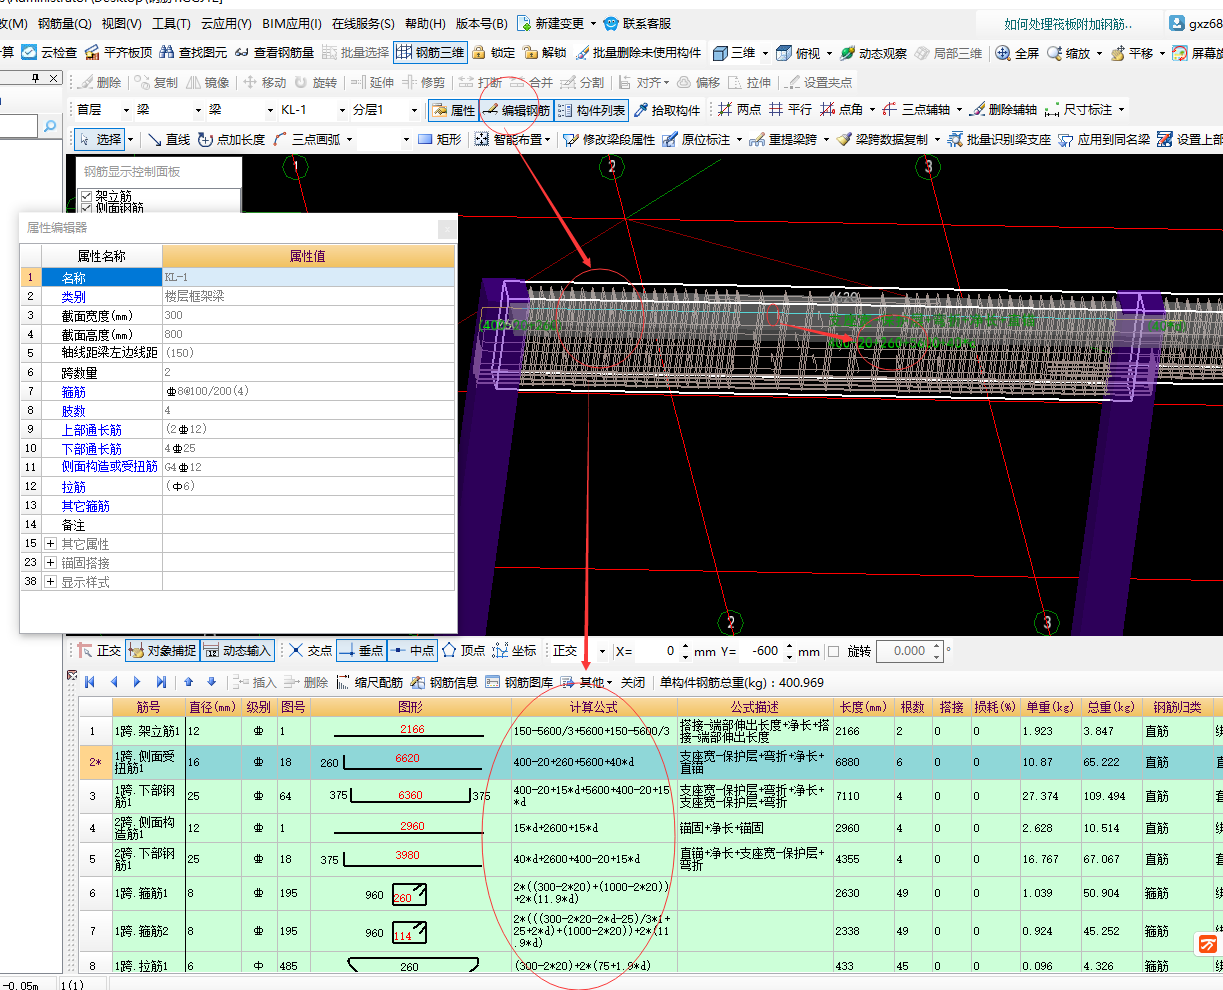Open the 视图(V) menu

(x=121, y=23)
